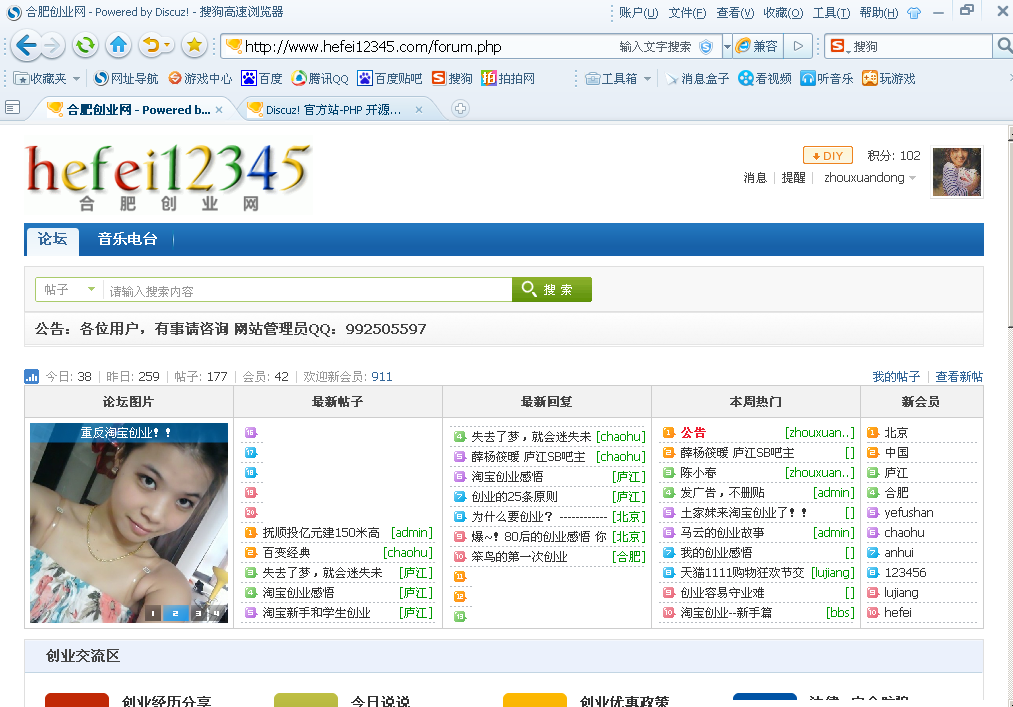Open 听音乐 from the toolbar
The image size is (1013, 707).
(828, 78)
